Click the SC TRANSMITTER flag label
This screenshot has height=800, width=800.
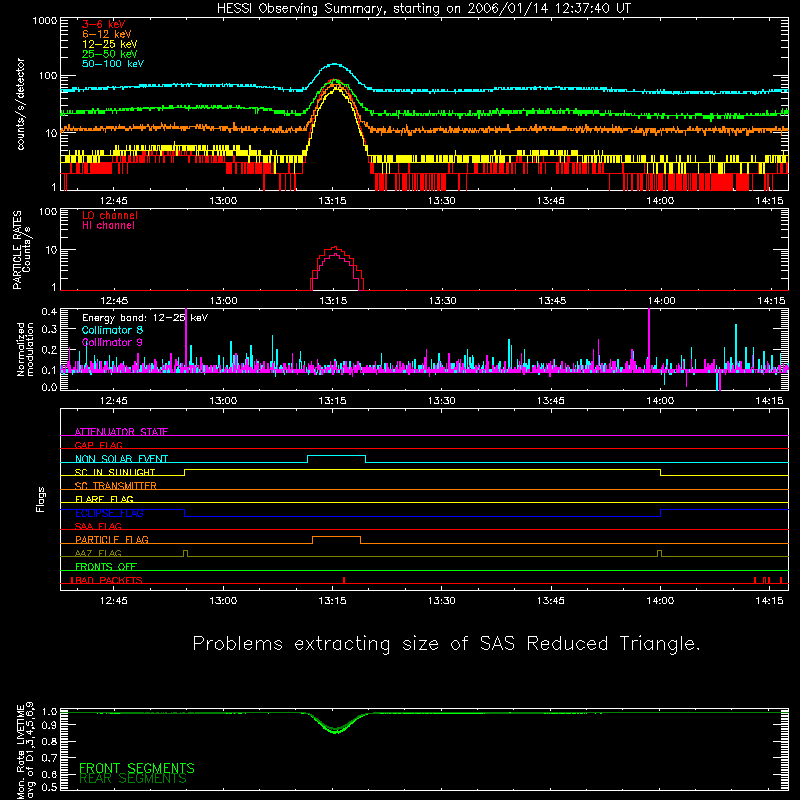tap(116, 486)
